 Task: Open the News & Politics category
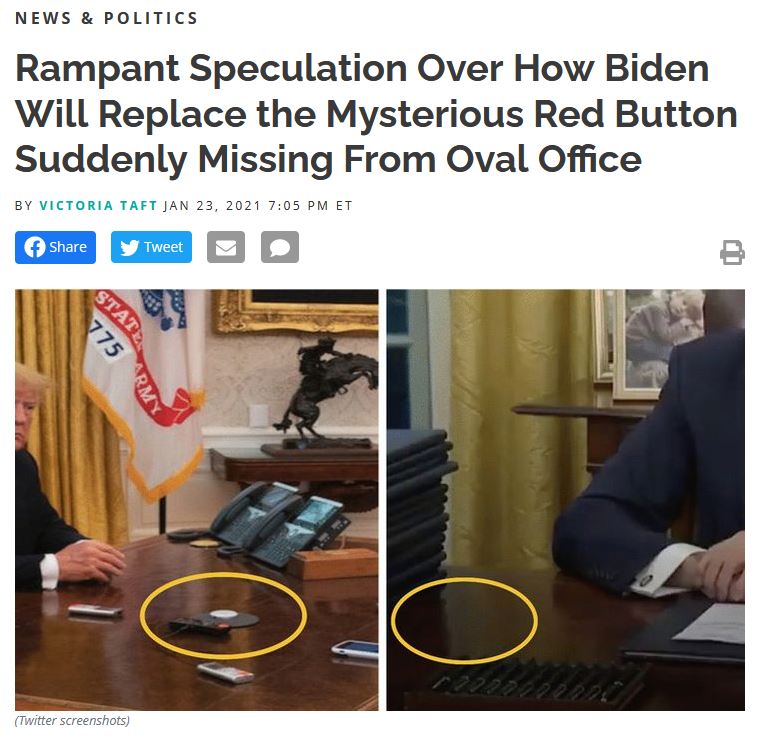(x=107, y=18)
